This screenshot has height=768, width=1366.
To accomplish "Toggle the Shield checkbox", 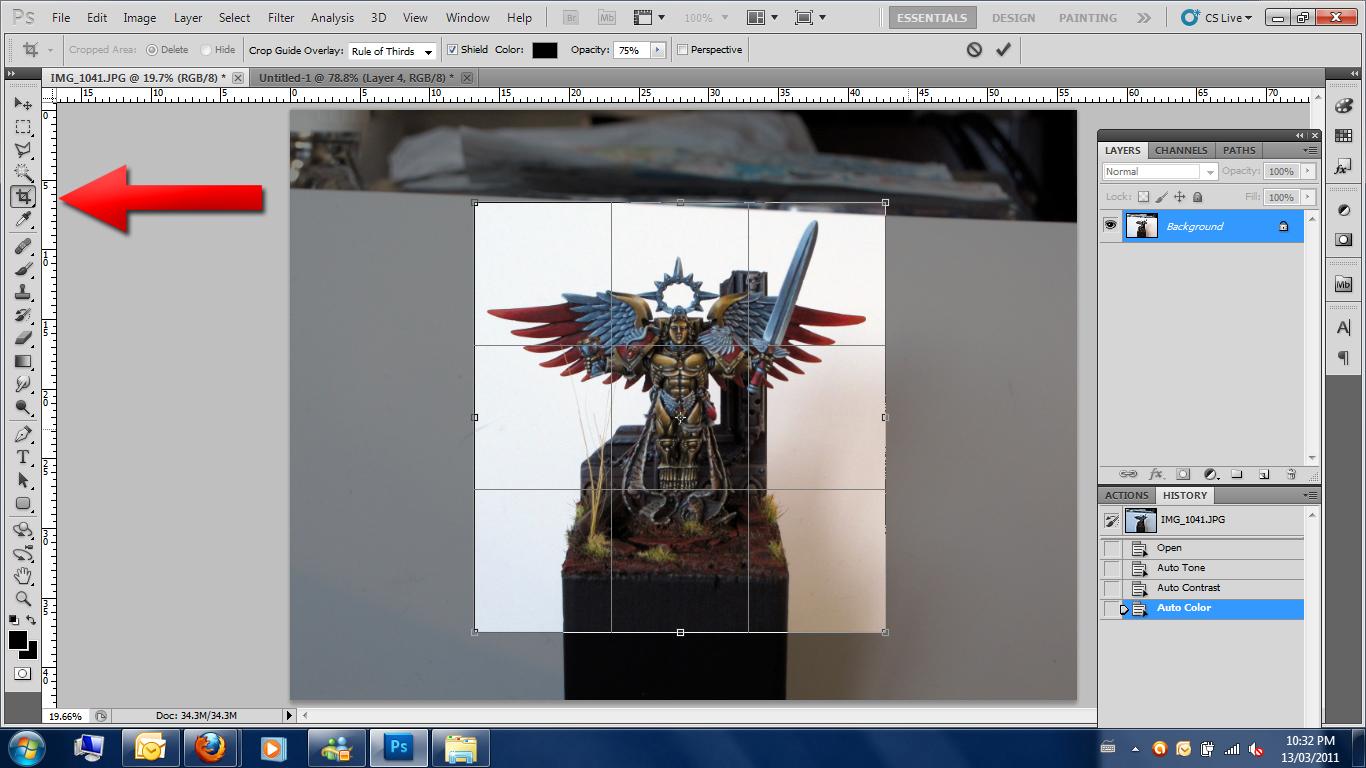I will (x=452, y=50).
